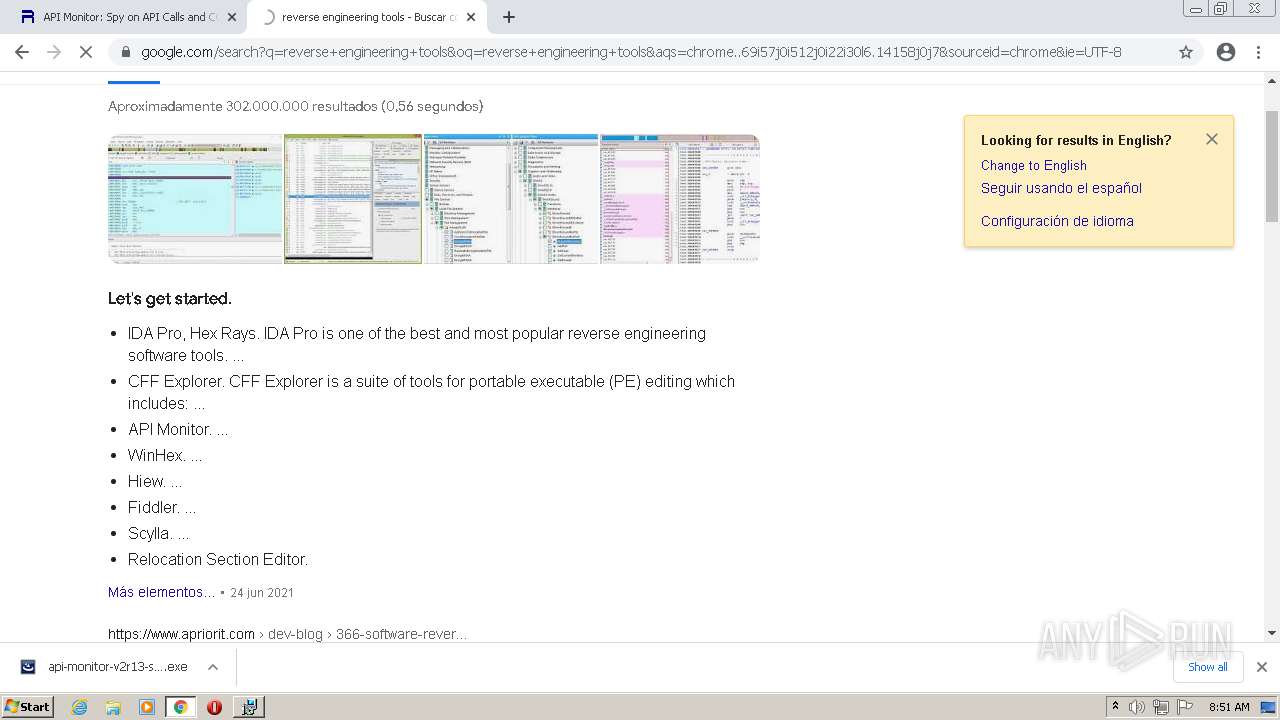Open the Windows Start menu
The image size is (1280, 720).
pyautogui.click(x=28, y=706)
